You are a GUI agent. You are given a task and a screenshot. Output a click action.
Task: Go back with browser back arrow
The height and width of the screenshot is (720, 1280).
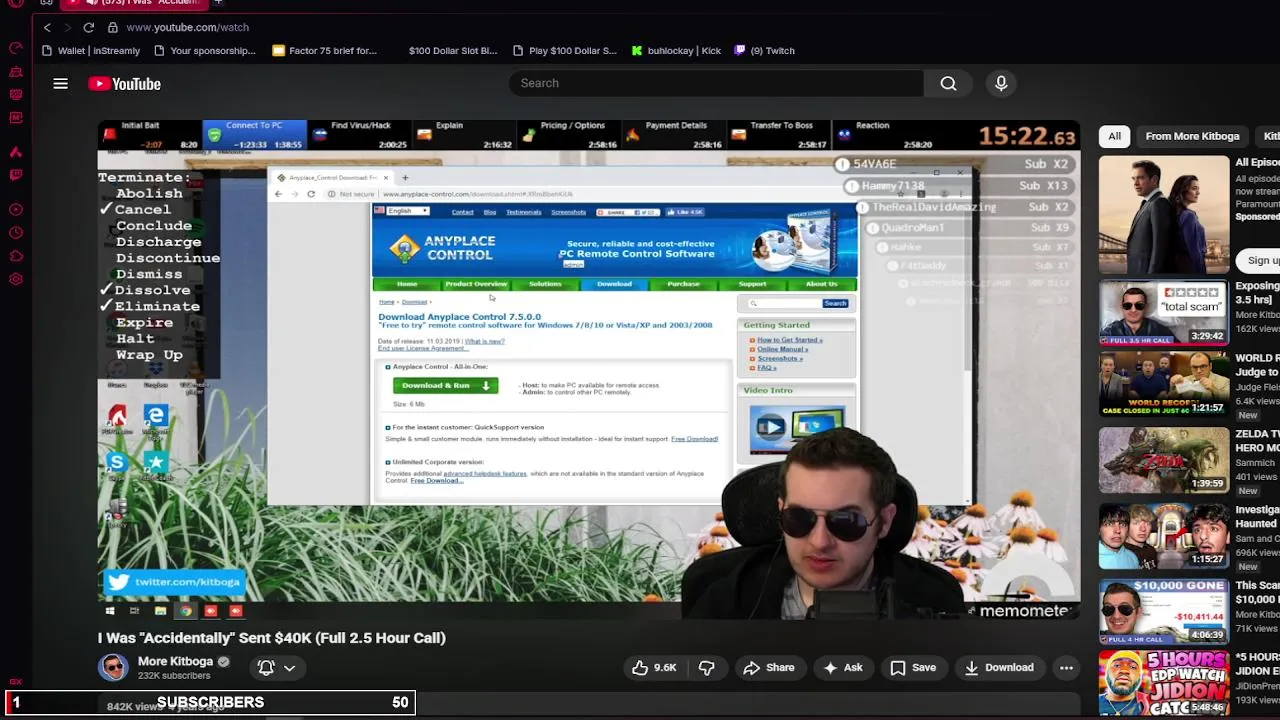(x=46, y=27)
